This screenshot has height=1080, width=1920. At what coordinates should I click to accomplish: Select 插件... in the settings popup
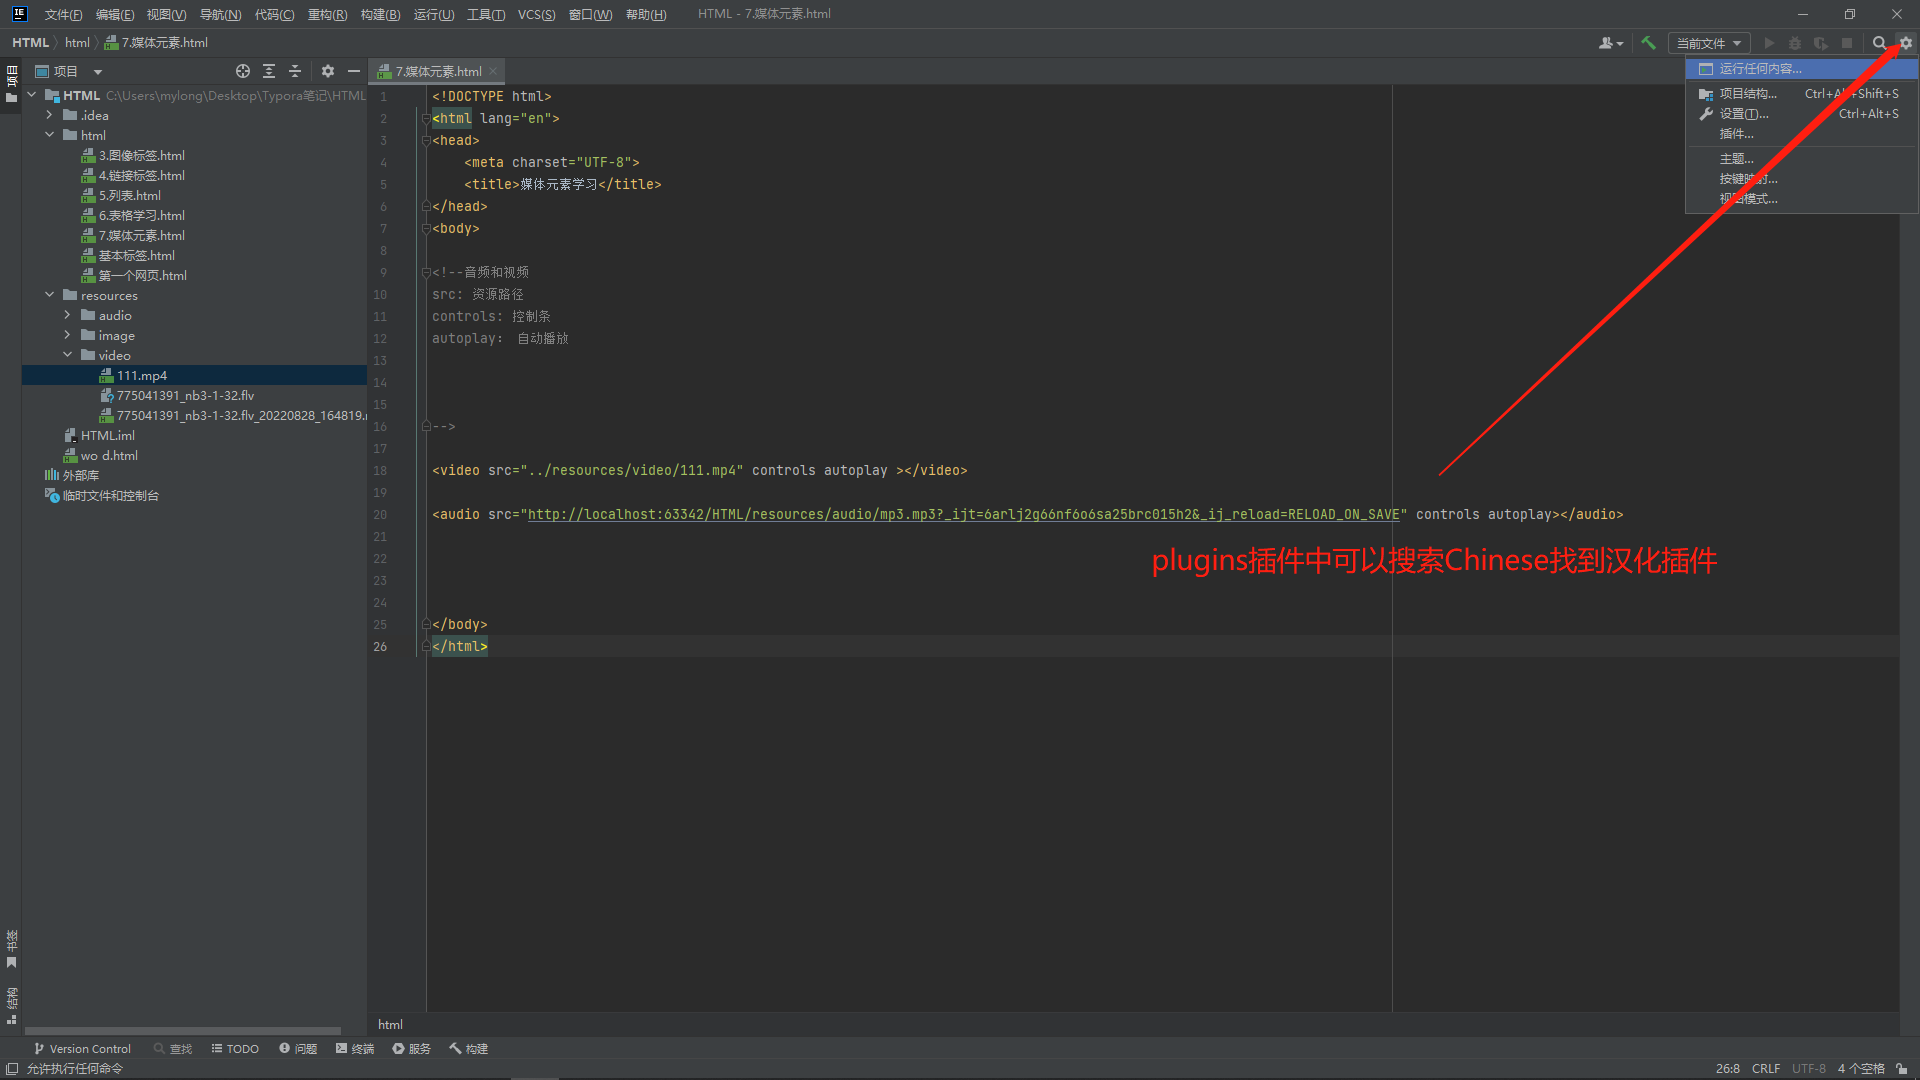(1801, 134)
